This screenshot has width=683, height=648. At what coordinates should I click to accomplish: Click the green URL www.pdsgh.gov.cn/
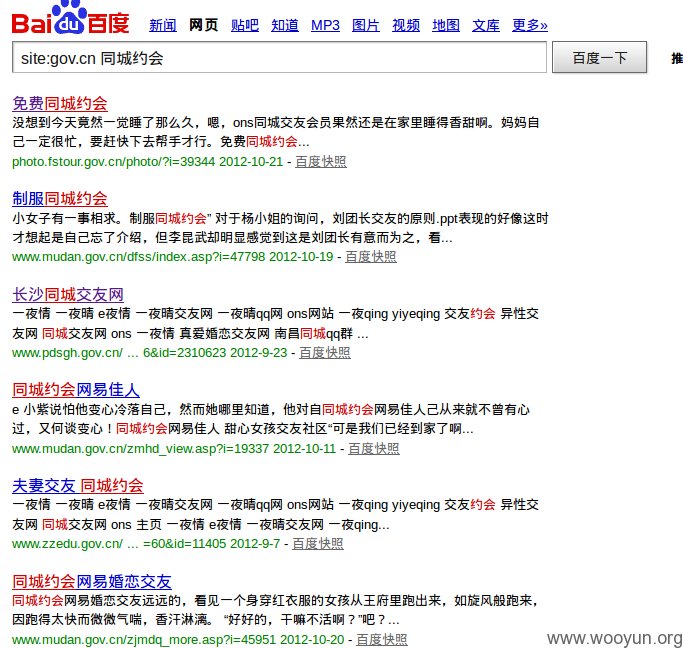point(68,353)
